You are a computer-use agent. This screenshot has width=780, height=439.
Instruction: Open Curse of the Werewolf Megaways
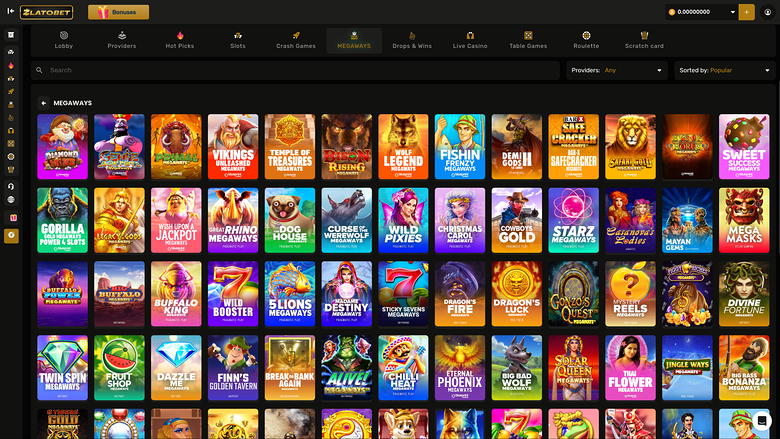(347, 220)
